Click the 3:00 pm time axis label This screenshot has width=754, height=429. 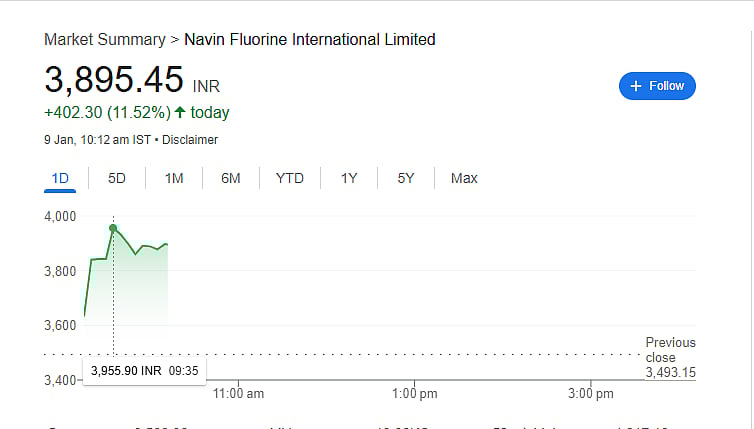[x=591, y=394]
